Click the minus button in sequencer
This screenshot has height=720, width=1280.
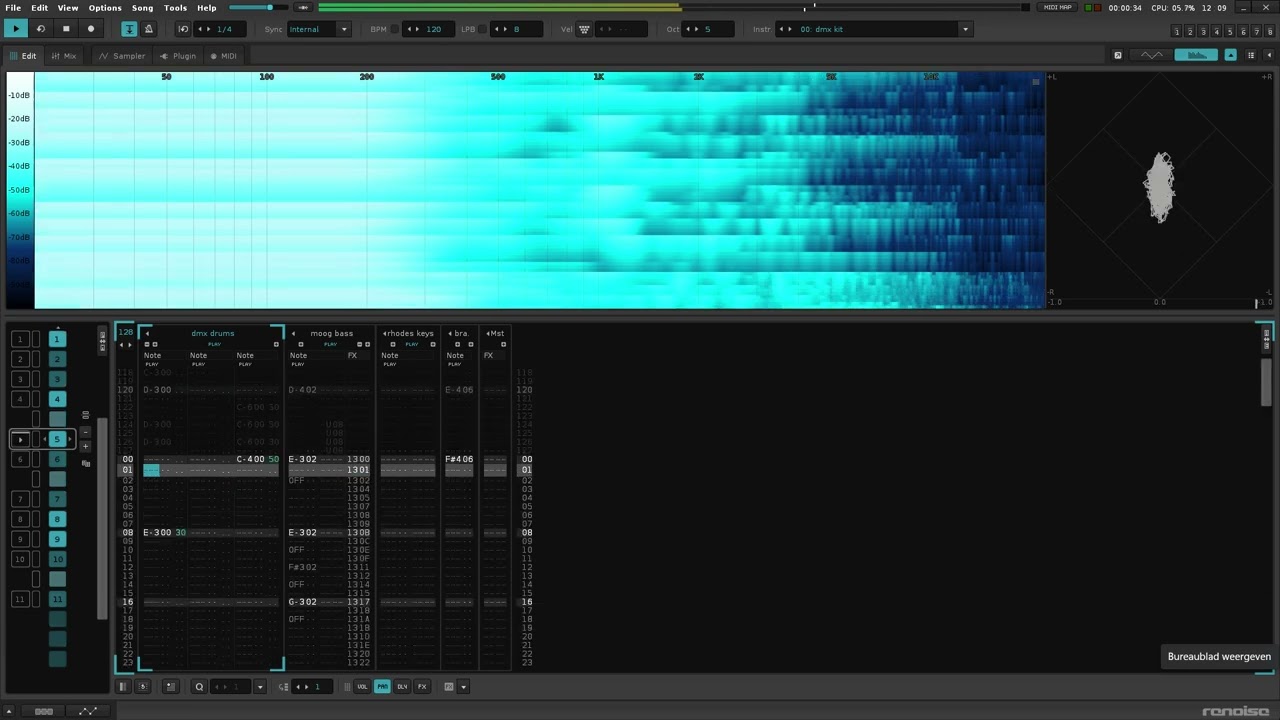[85, 432]
